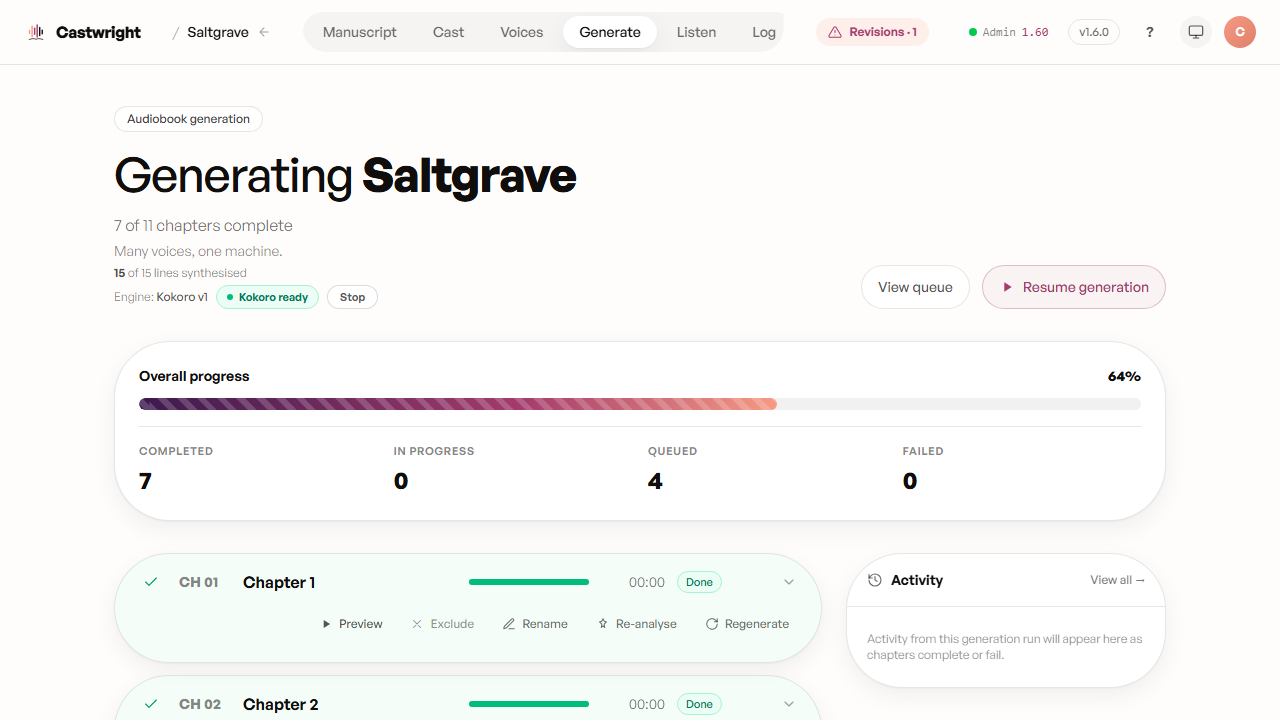
Task: Open View all activity link
Action: coord(1117,580)
